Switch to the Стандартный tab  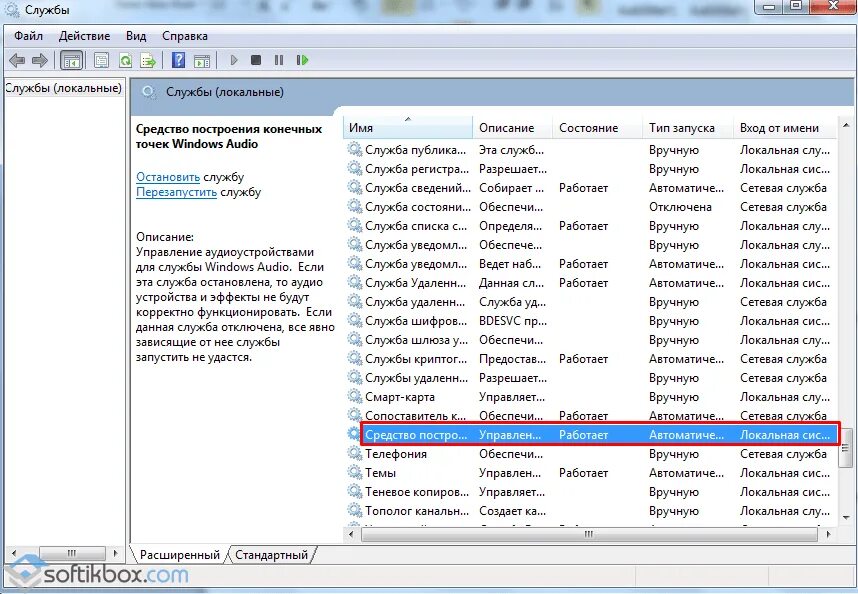click(x=271, y=555)
